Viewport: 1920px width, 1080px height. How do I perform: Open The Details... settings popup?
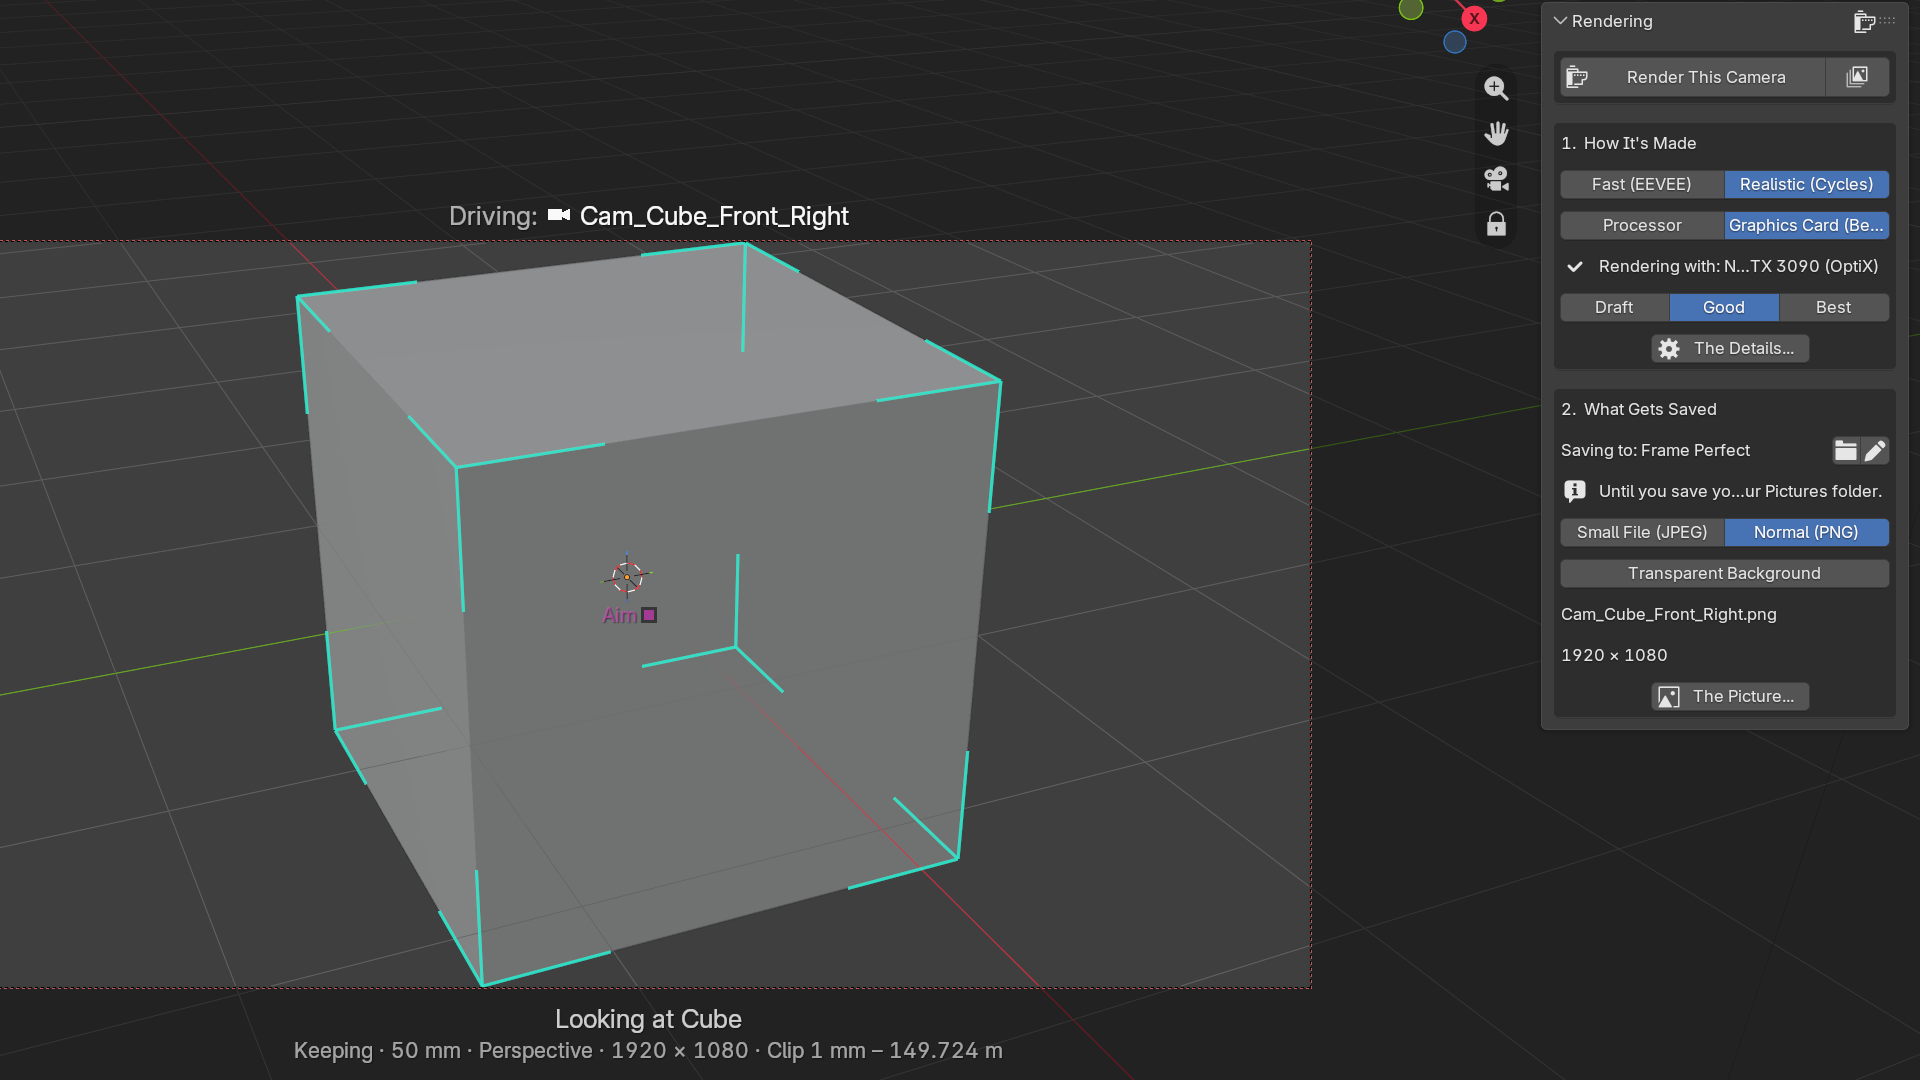coord(1730,348)
